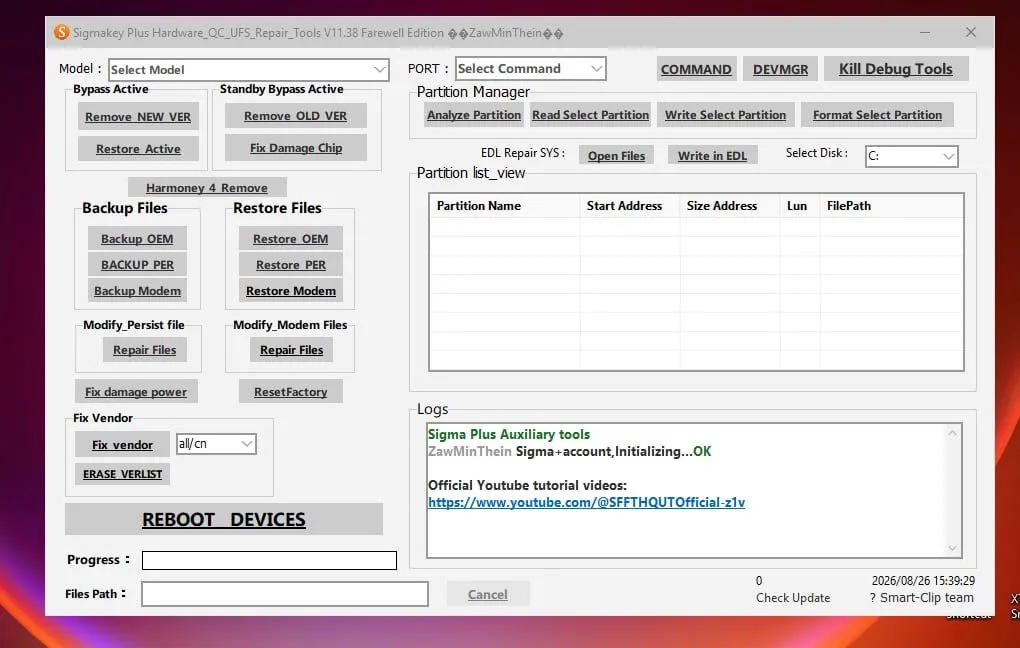
Task: Click 'Sigma Plus Auxiliary tools' log line
Action: (509, 434)
